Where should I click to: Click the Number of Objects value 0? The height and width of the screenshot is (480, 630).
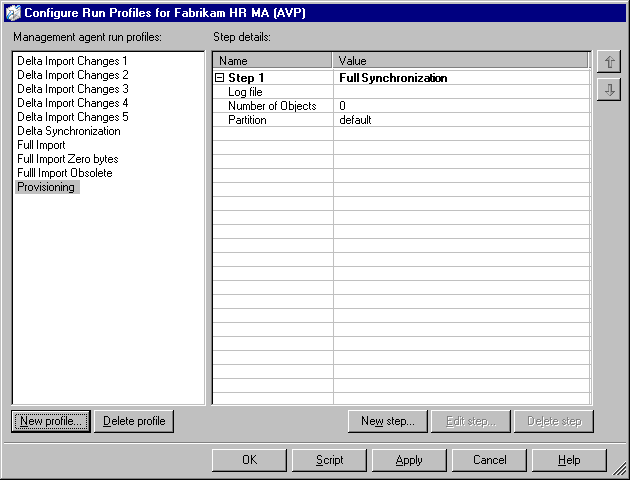point(342,106)
